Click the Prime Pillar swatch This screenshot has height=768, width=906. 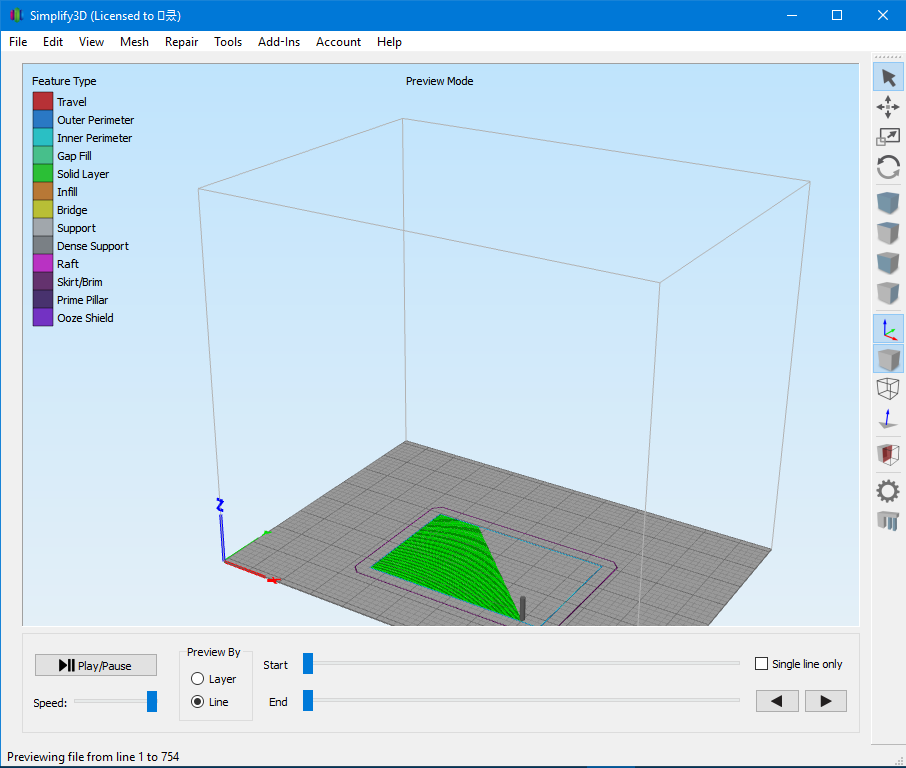43,299
